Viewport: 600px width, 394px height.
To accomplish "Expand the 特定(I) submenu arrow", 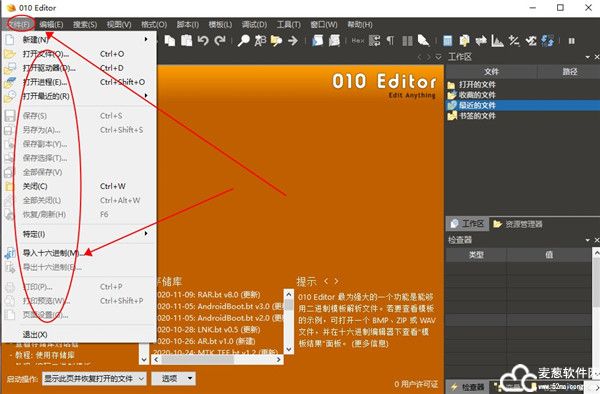I will 146,234.
